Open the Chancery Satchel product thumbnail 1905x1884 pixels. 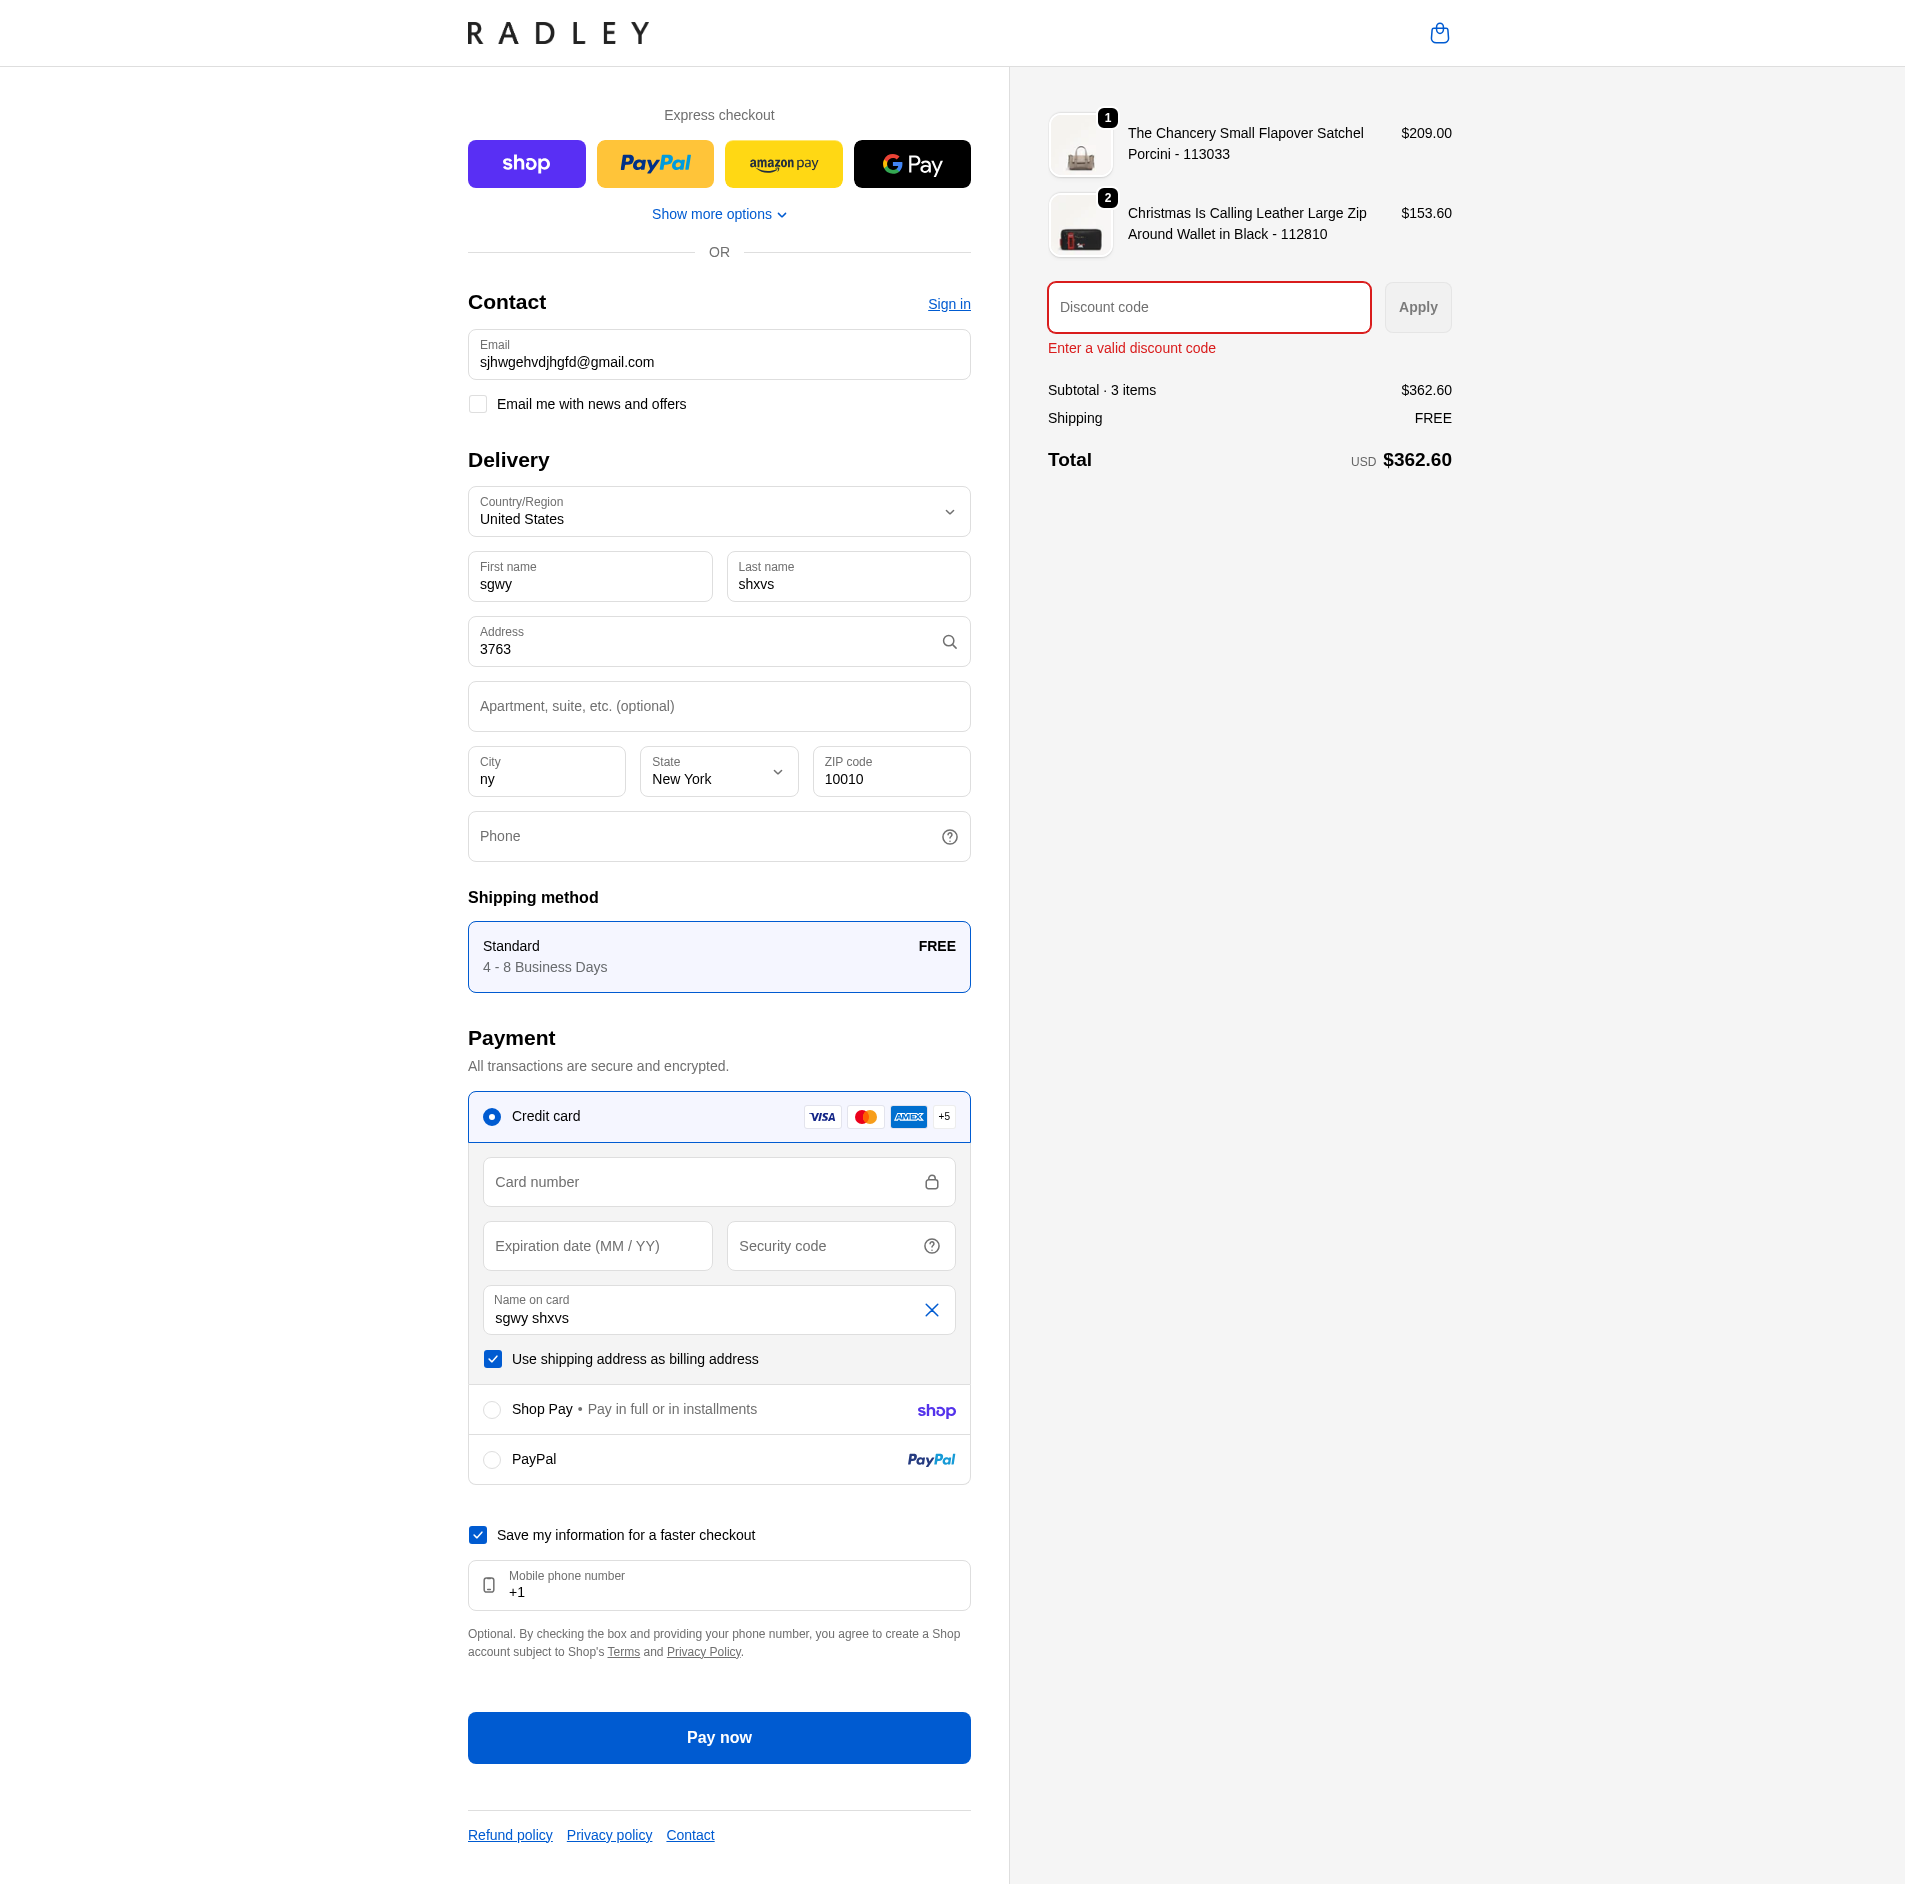(x=1080, y=146)
